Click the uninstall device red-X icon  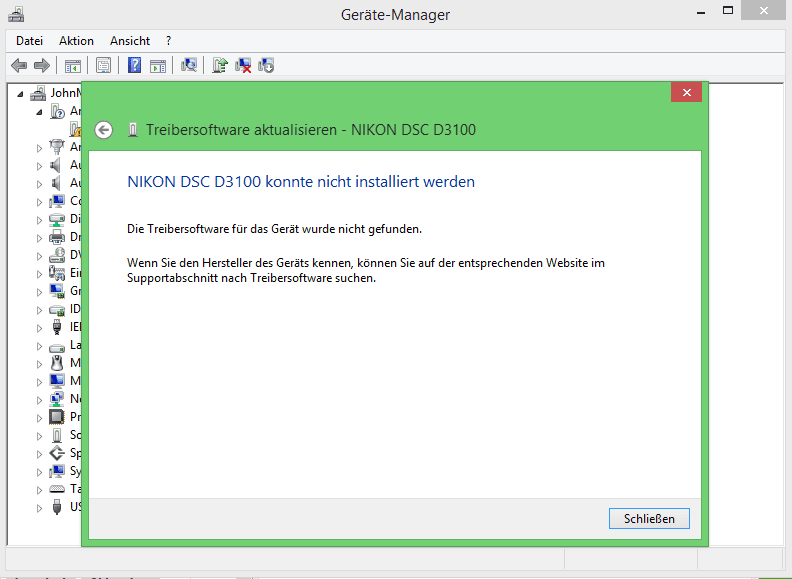point(243,65)
